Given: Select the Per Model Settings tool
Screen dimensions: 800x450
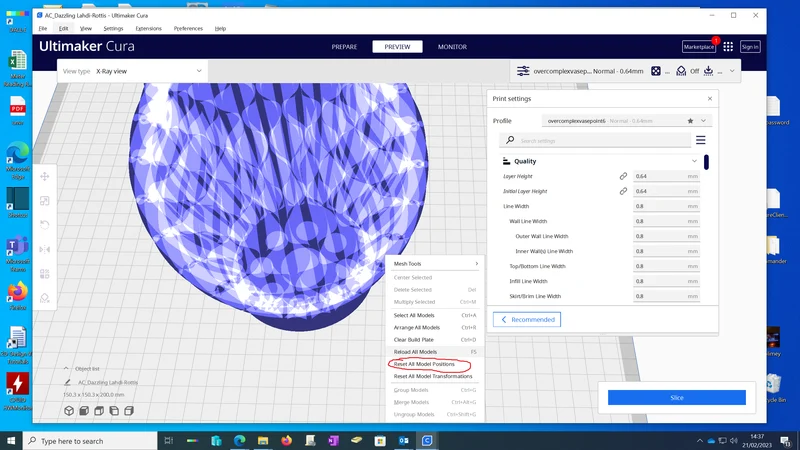Looking at the screenshot, I should [45, 274].
